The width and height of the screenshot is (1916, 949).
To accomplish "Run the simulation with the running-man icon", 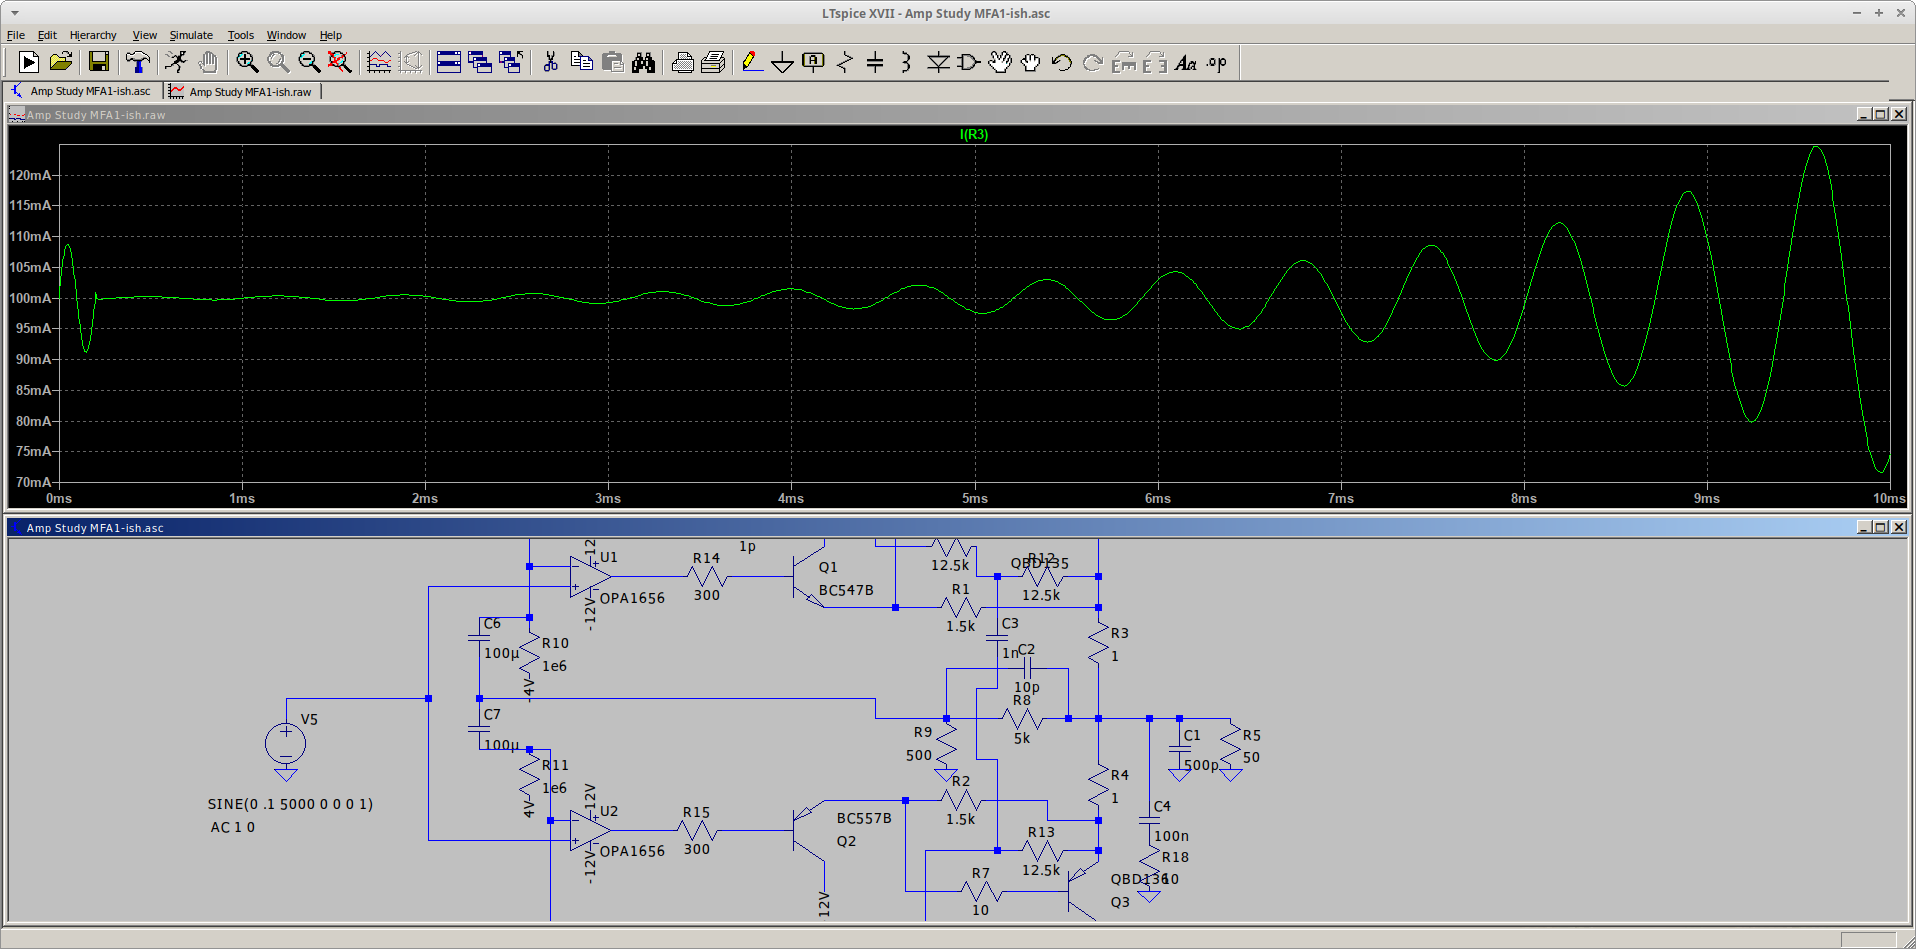I will pos(176,63).
